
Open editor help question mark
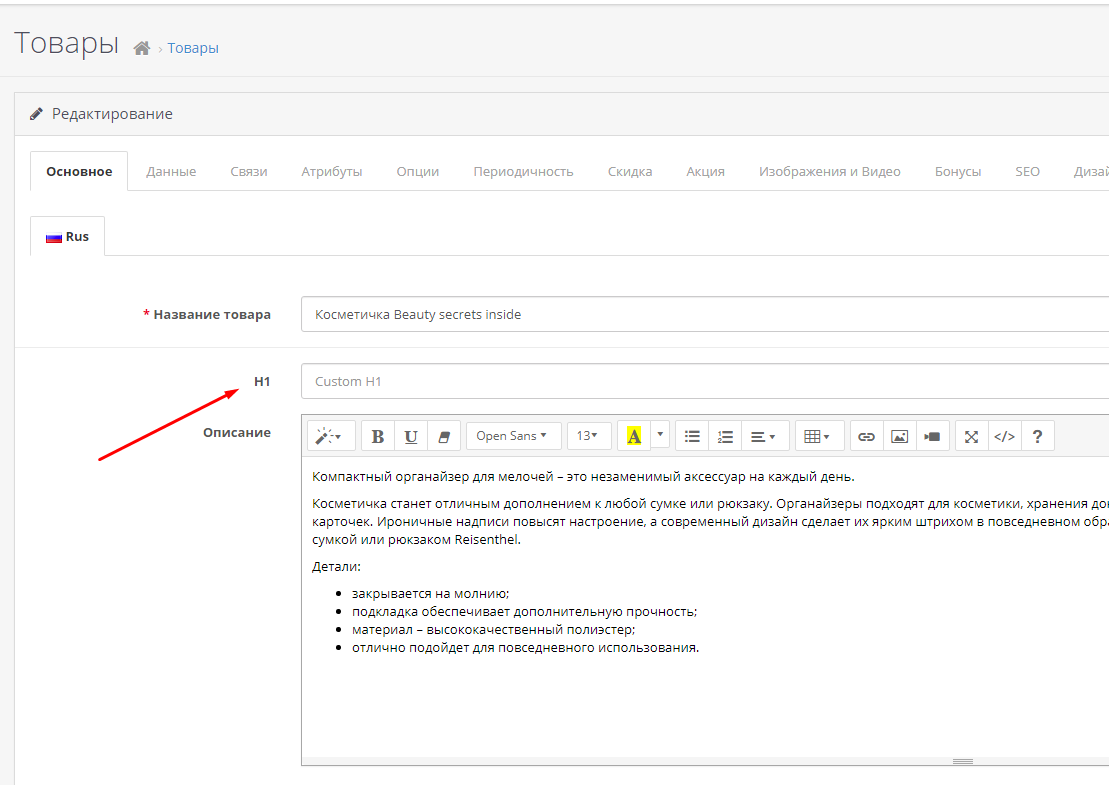1038,436
